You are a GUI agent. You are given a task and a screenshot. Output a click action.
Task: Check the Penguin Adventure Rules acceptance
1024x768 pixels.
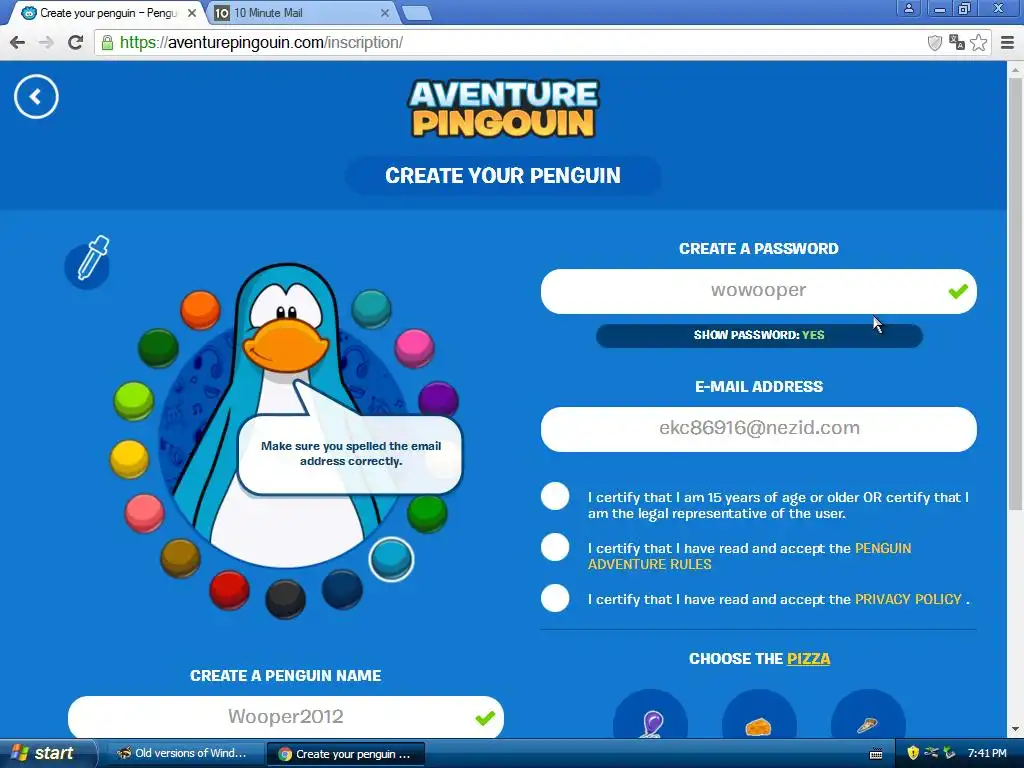[555, 547]
